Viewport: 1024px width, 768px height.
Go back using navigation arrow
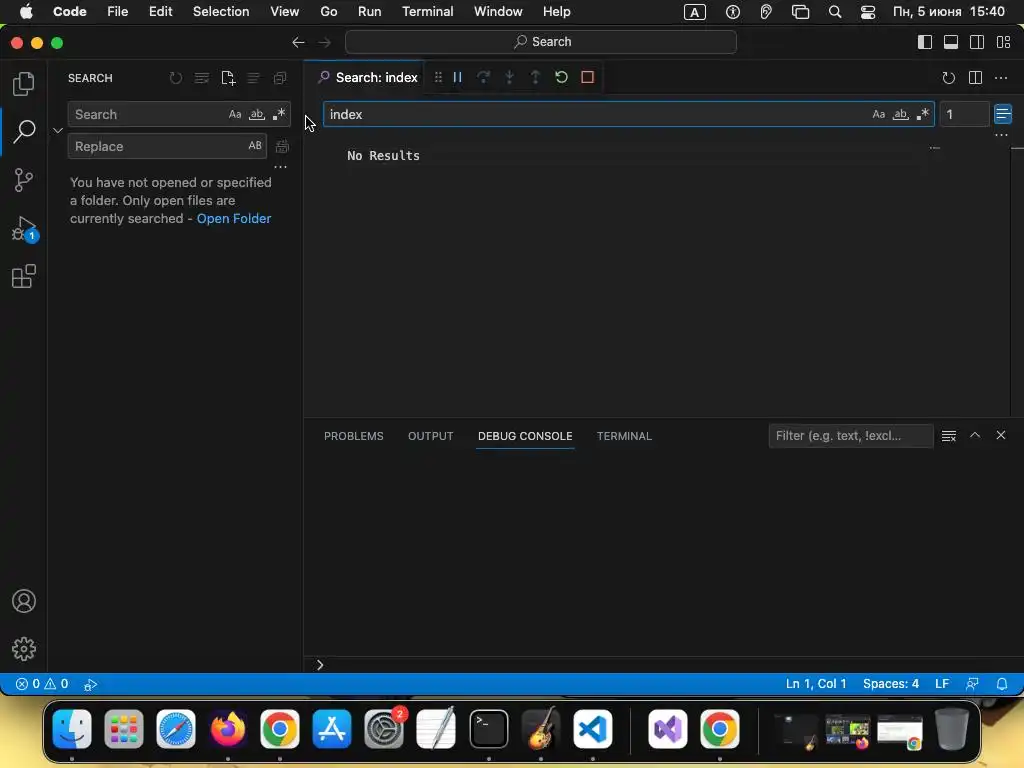click(x=298, y=42)
